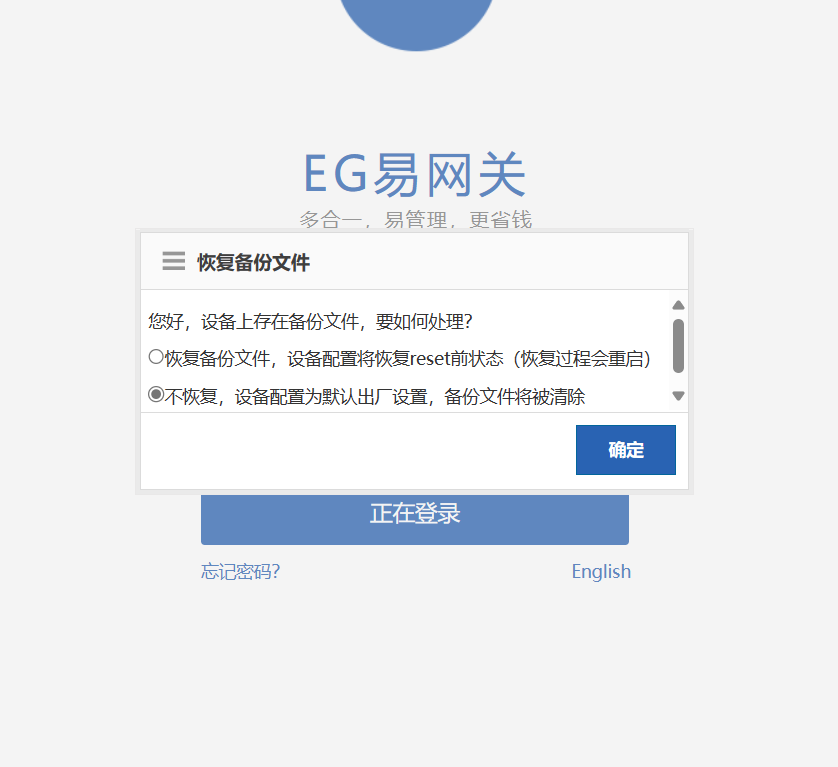This screenshot has width=838, height=767.
Task: Click the empty footer area left of 确定
Action: (358, 451)
